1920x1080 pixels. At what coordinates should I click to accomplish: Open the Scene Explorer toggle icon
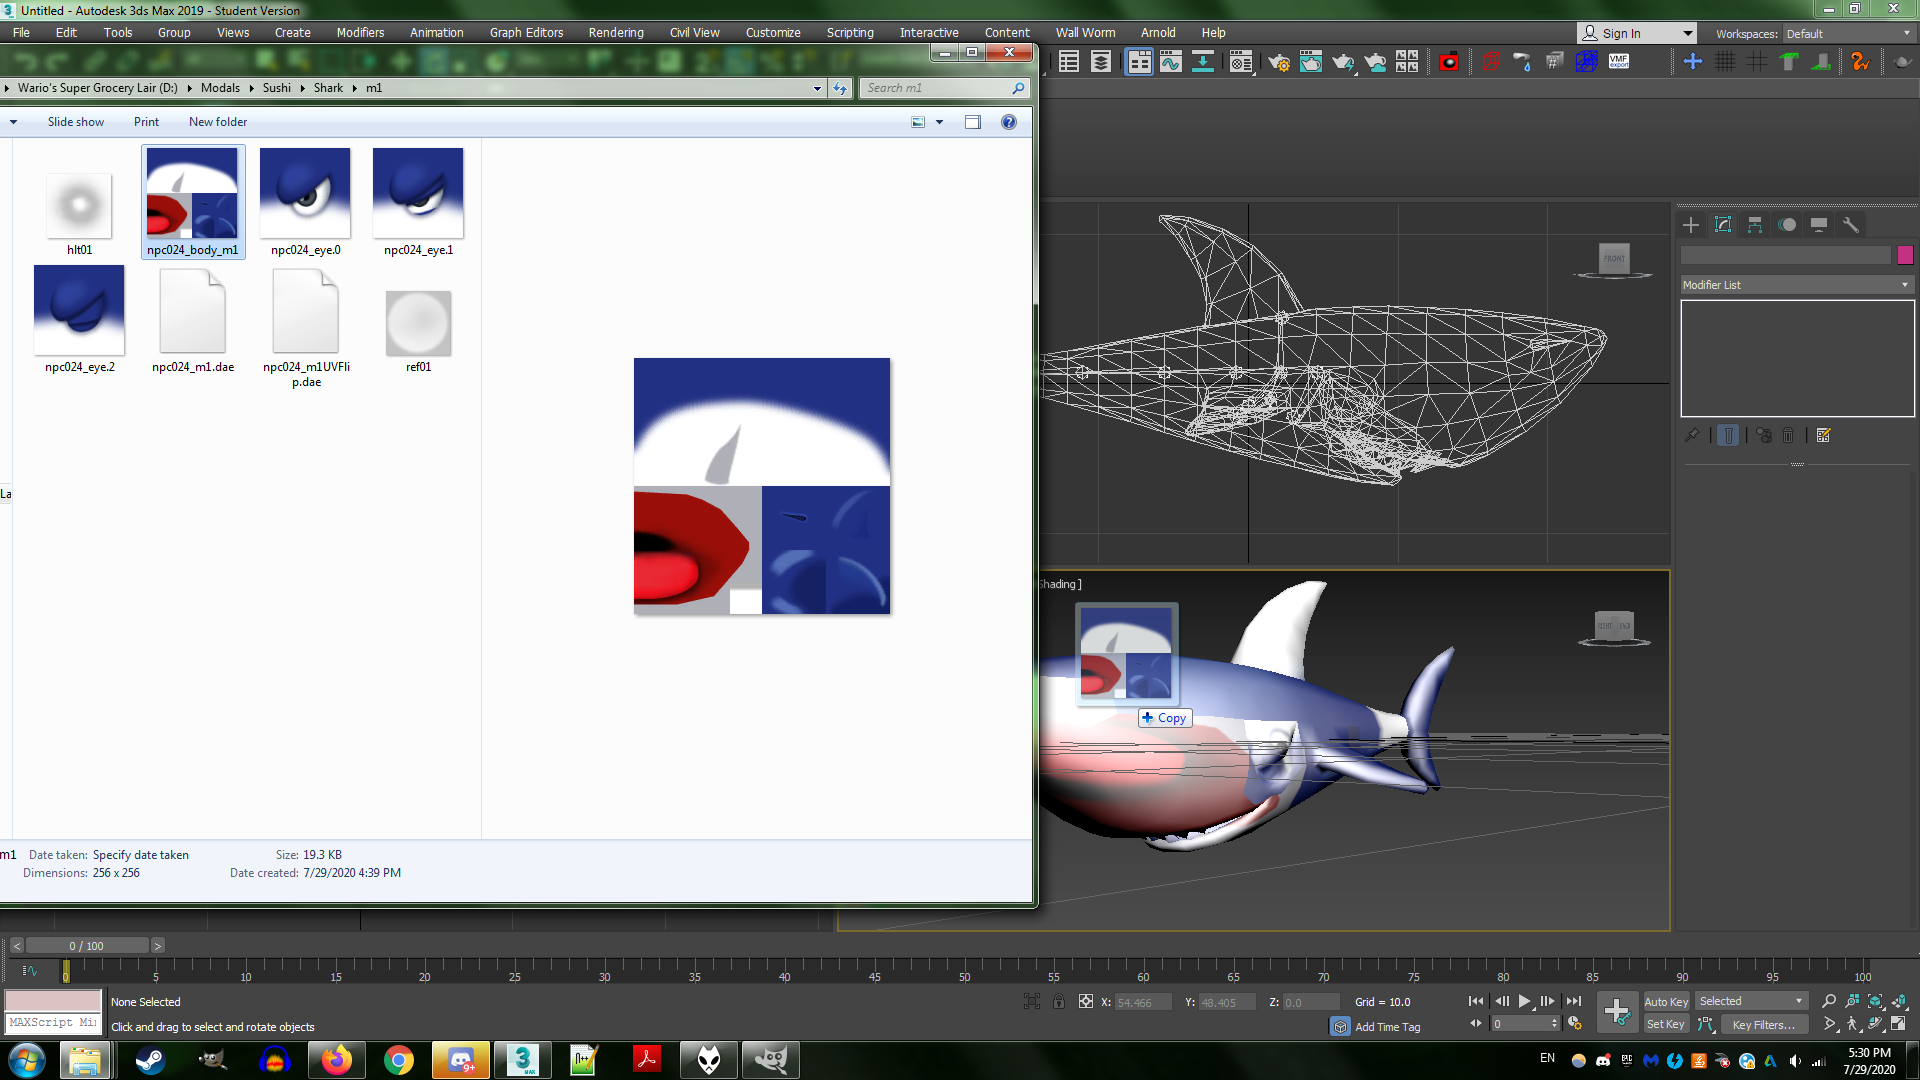click(x=1069, y=62)
